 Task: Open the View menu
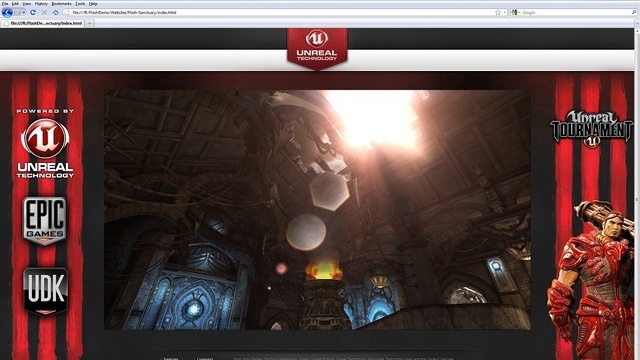pyautogui.click(x=27, y=3)
